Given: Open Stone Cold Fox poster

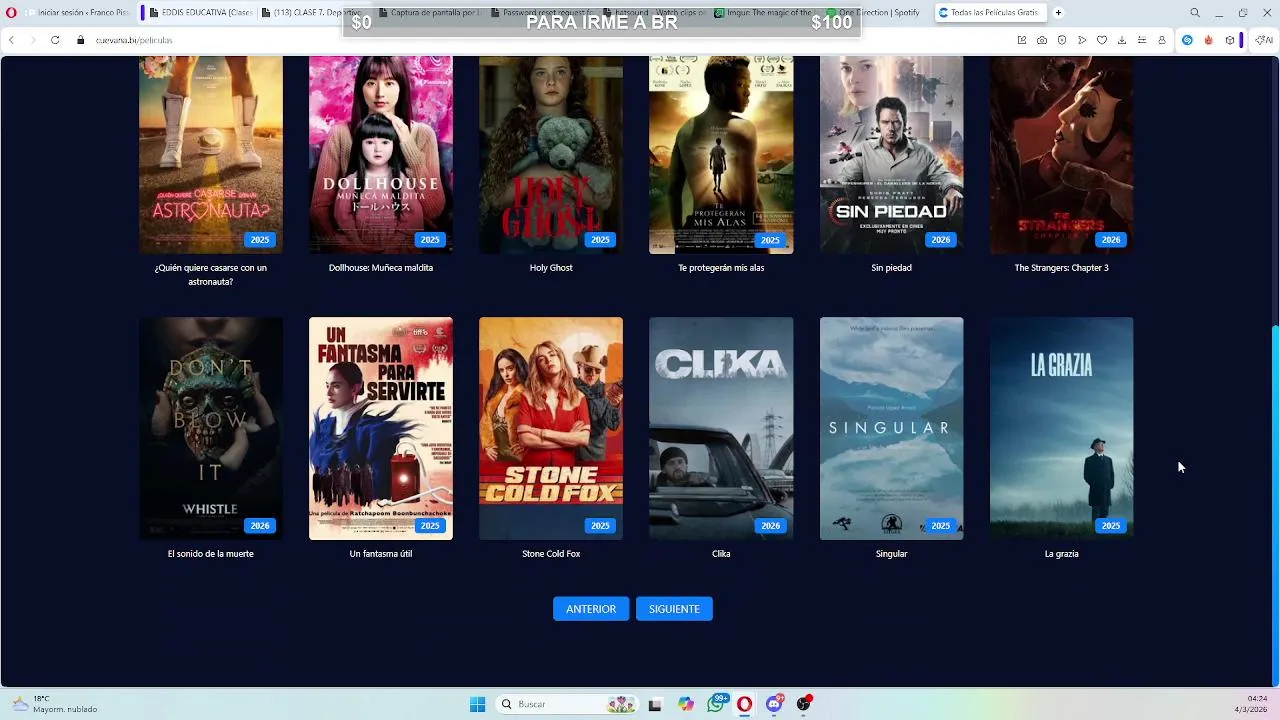Looking at the screenshot, I should [551, 428].
